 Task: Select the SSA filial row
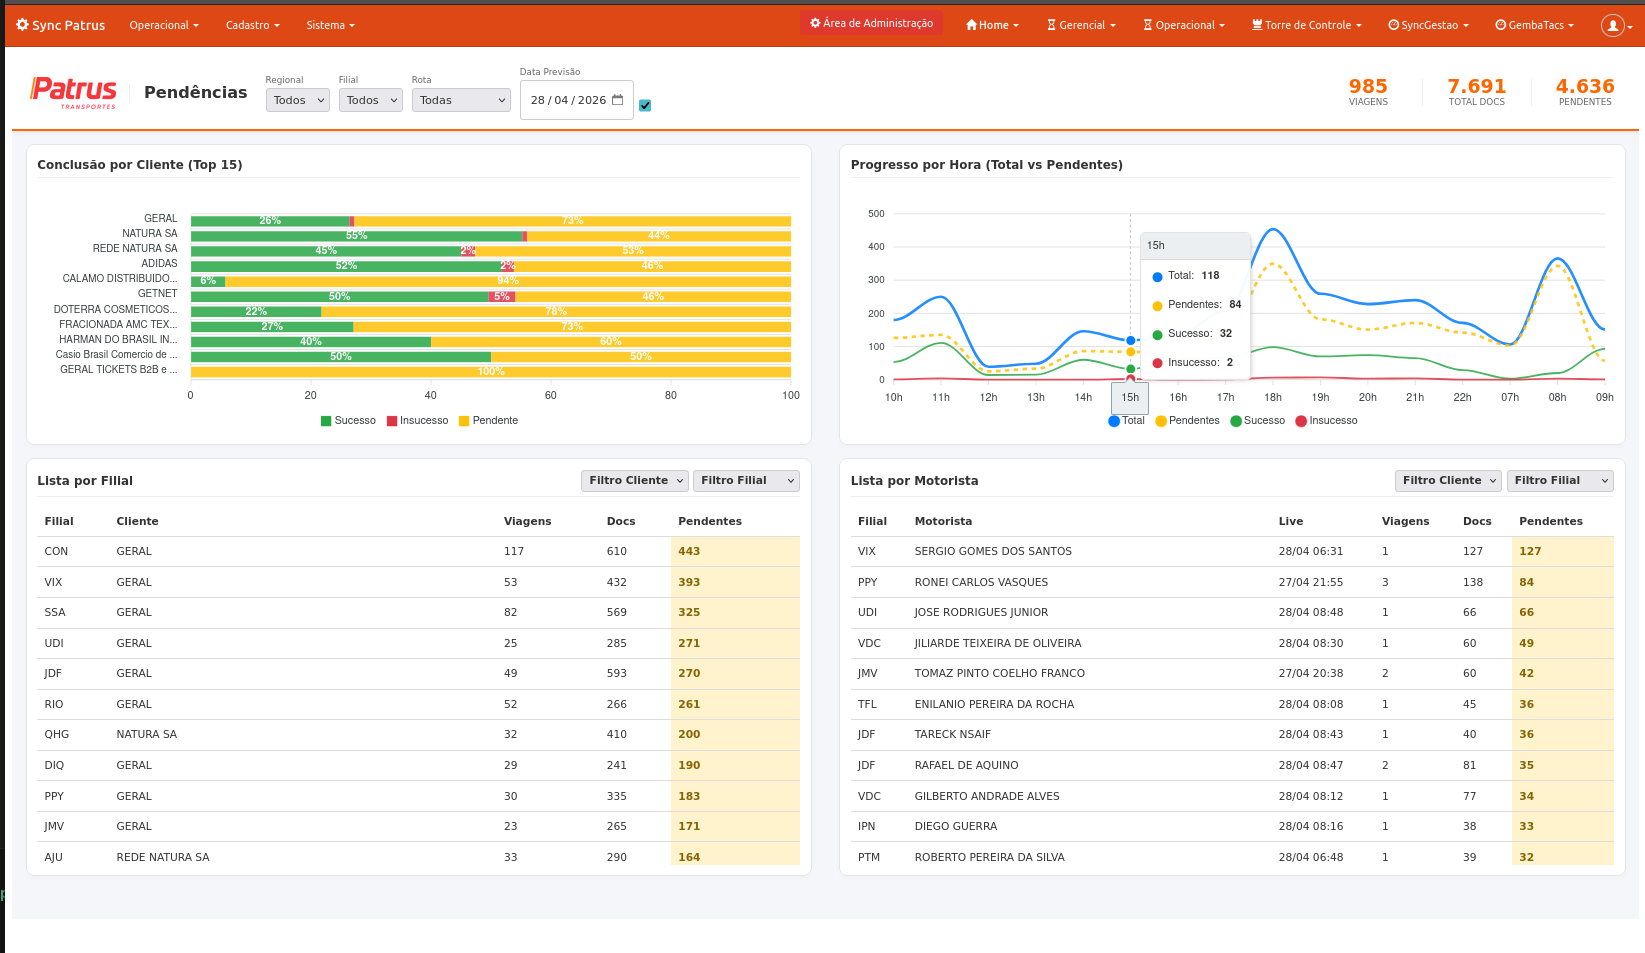click(418, 613)
